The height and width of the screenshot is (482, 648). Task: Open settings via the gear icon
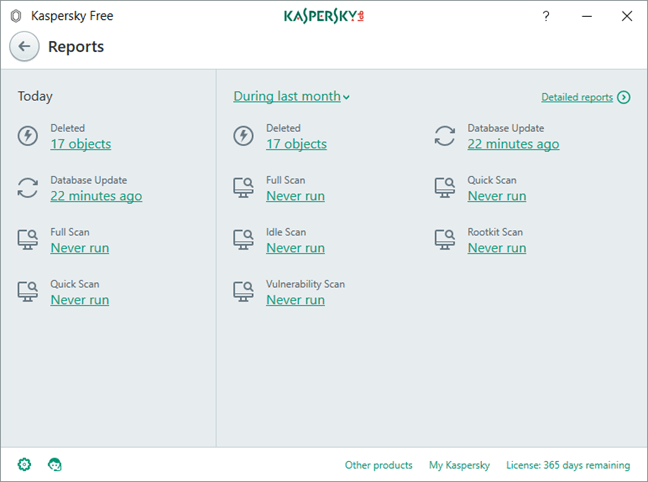pos(25,464)
